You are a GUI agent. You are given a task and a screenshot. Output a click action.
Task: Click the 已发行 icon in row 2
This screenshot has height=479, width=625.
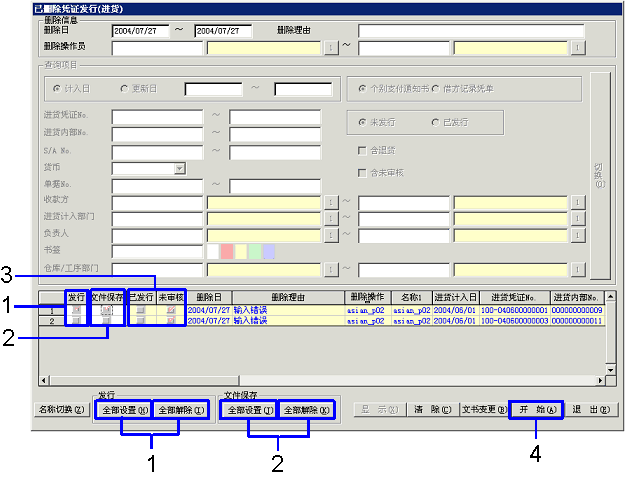click(x=141, y=322)
